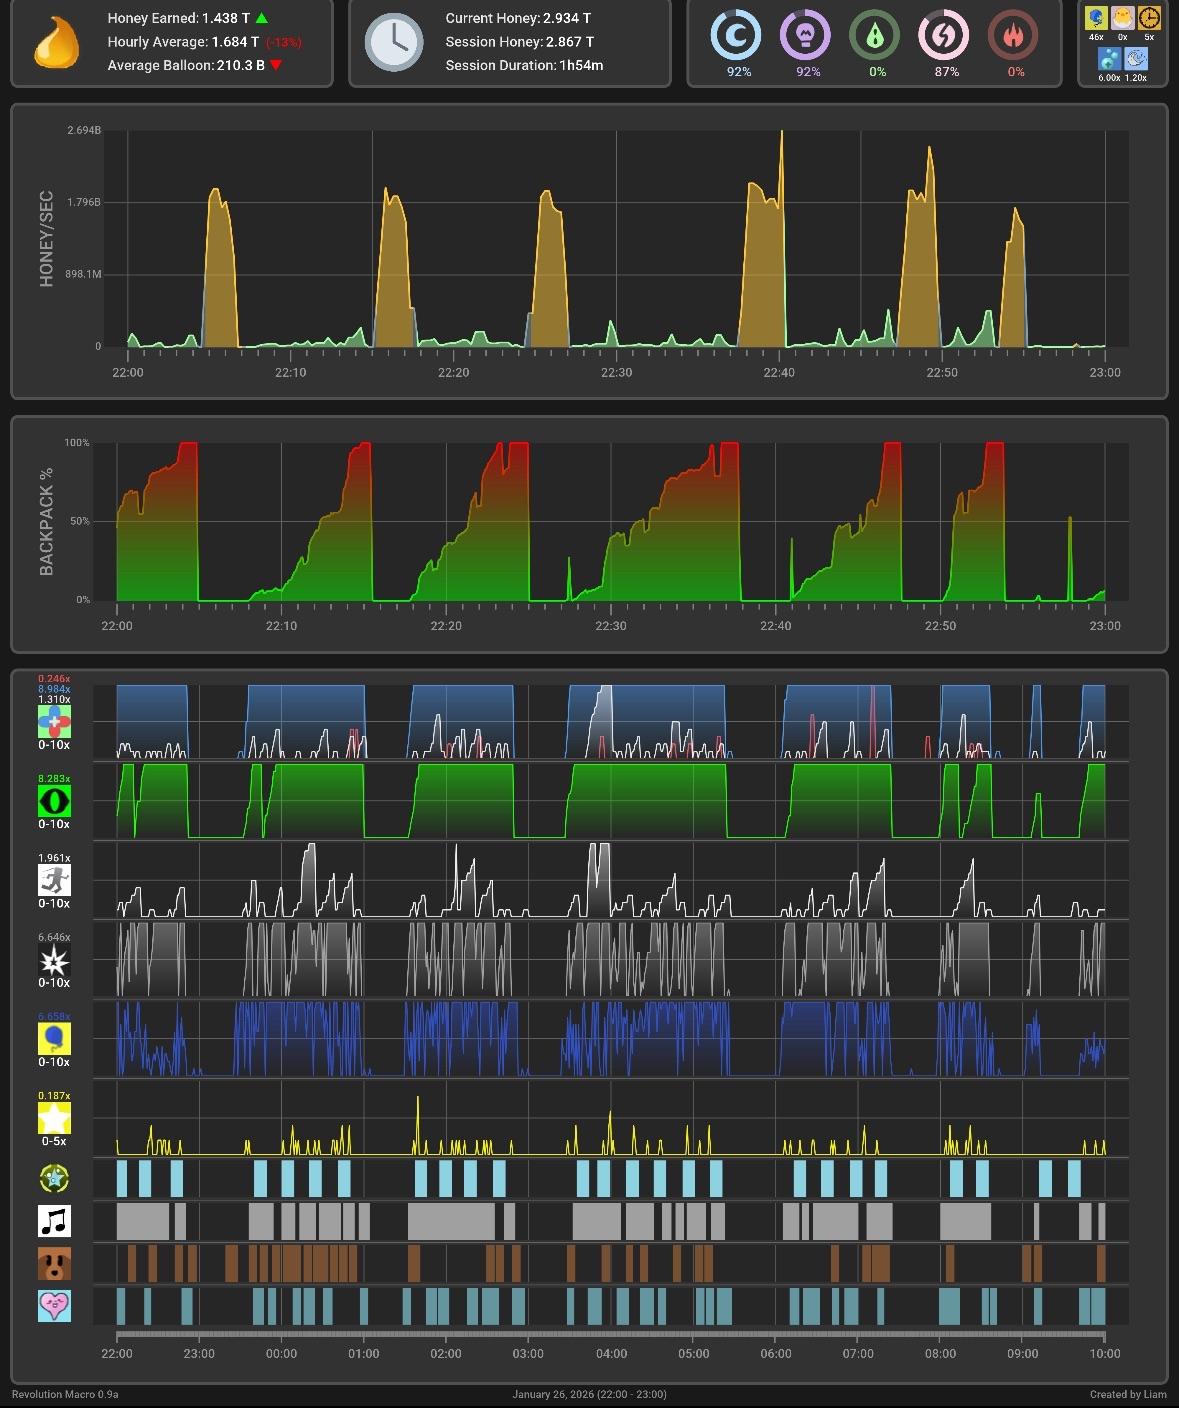Click the music note buff icon

coord(54,1221)
